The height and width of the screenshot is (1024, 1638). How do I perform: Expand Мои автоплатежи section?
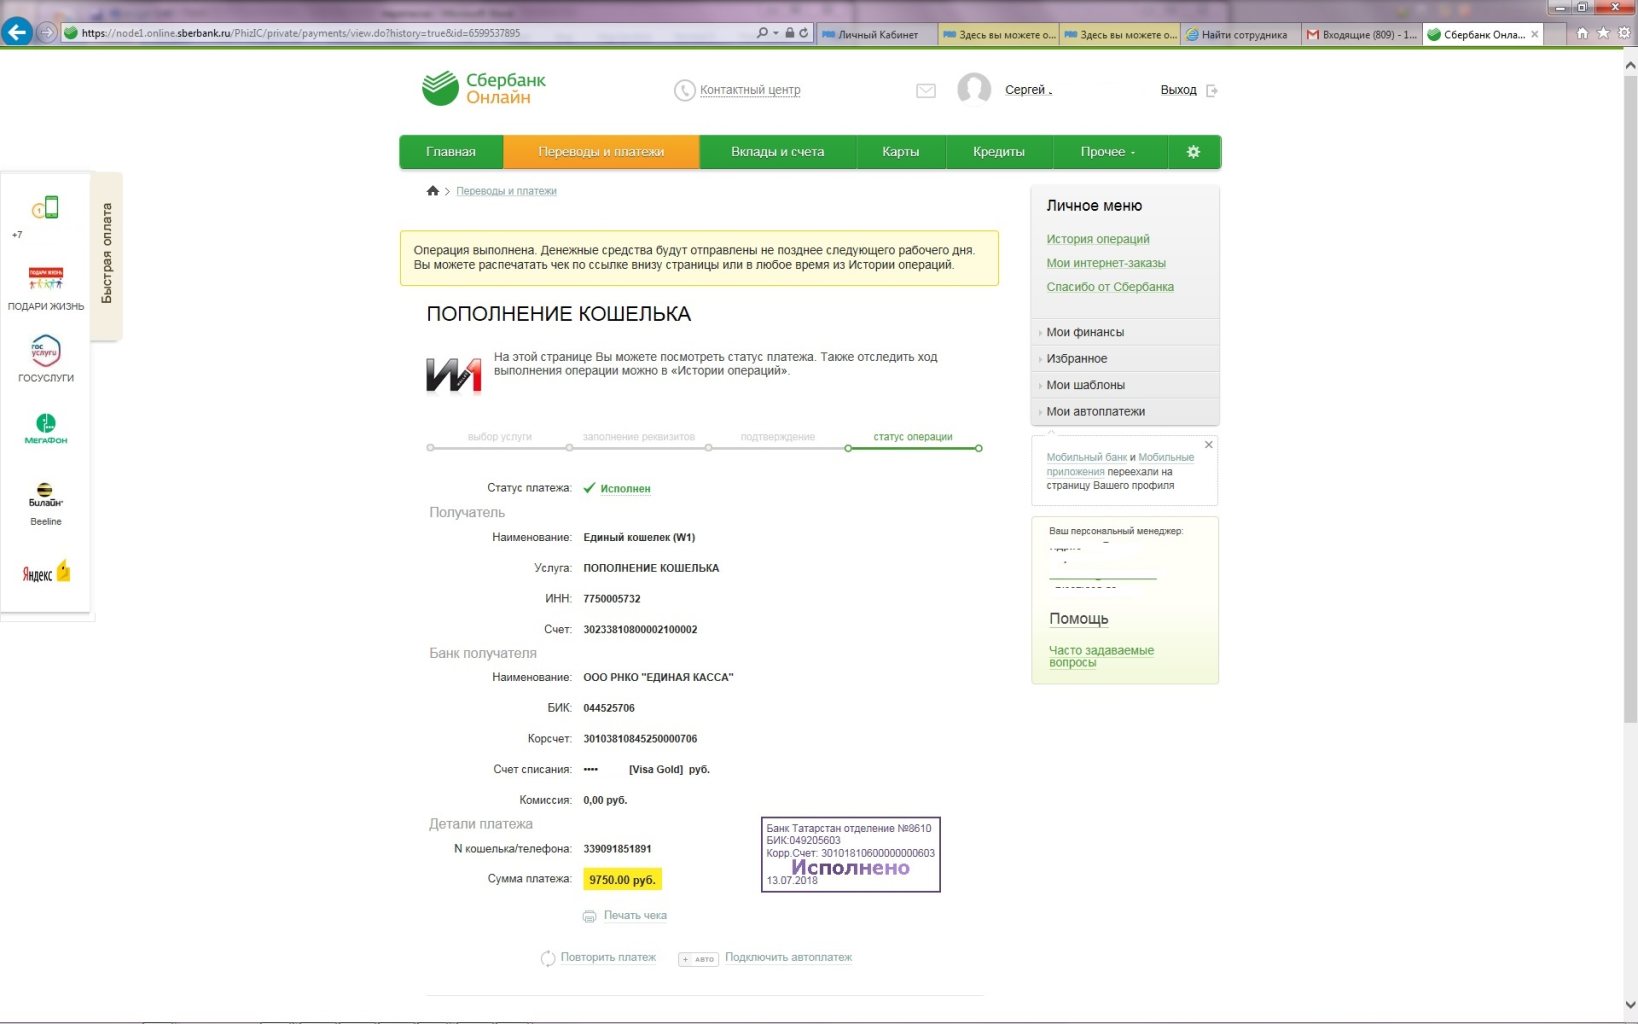click(1125, 411)
